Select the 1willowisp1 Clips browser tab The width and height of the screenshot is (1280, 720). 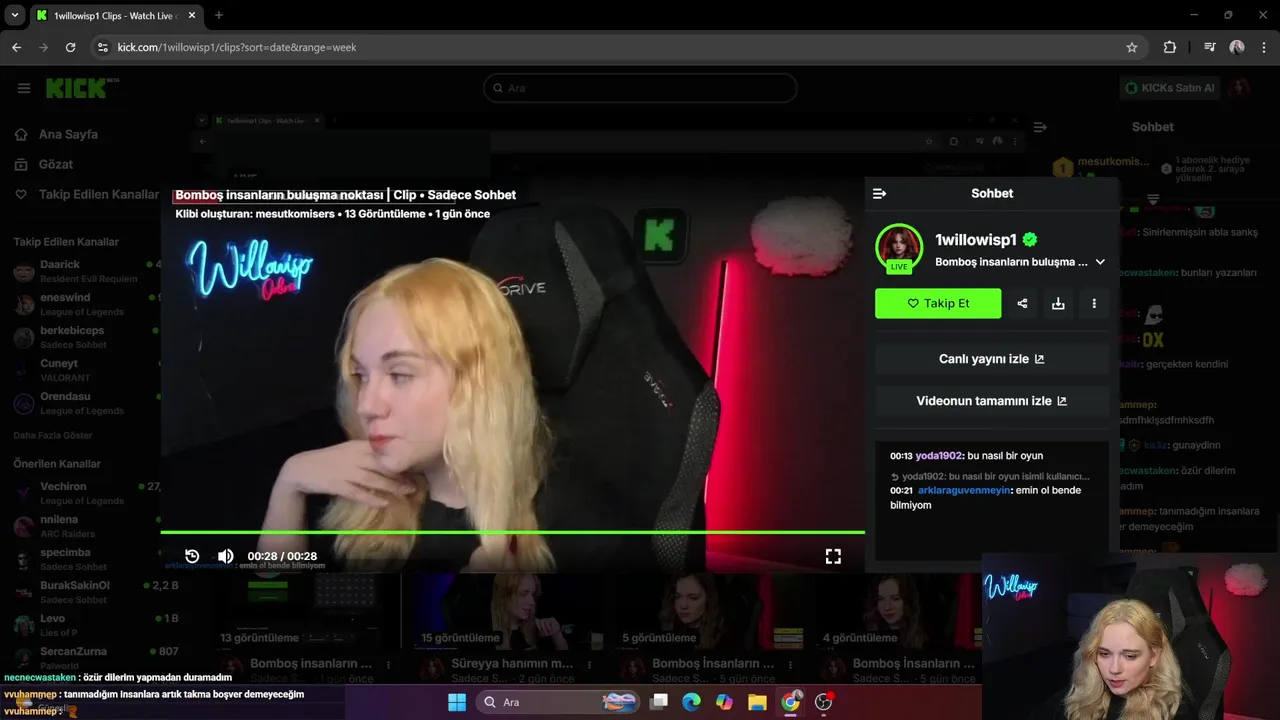[x=114, y=15]
